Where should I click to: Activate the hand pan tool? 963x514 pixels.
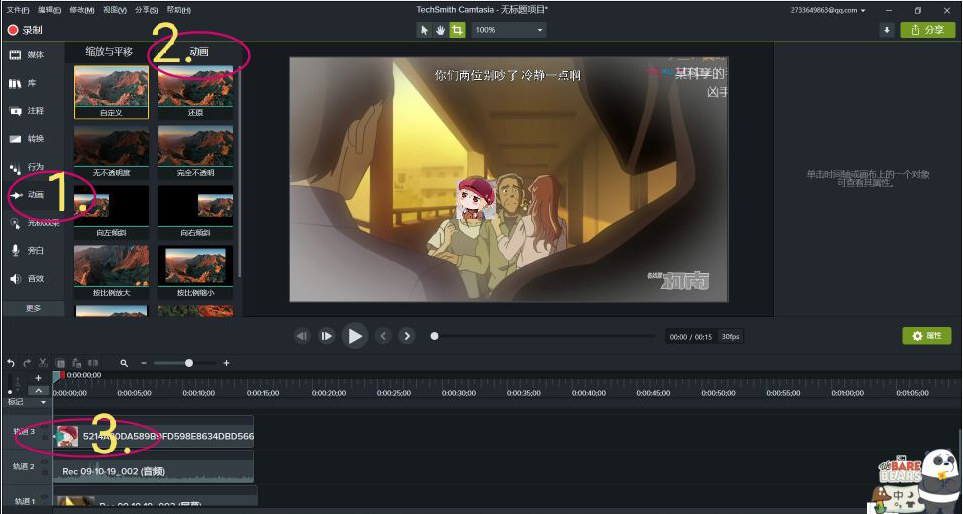tap(440, 30)
